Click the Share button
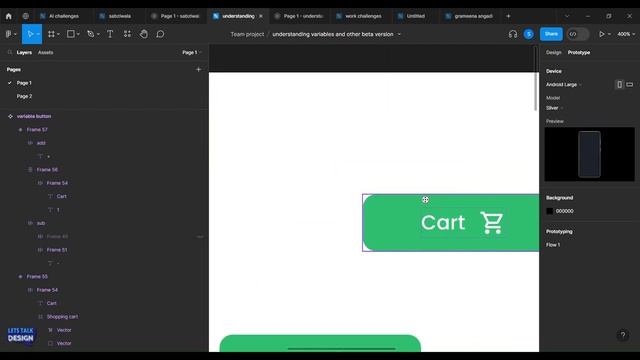This screenshot has width=640, height=360. click(x=551, y=34)
